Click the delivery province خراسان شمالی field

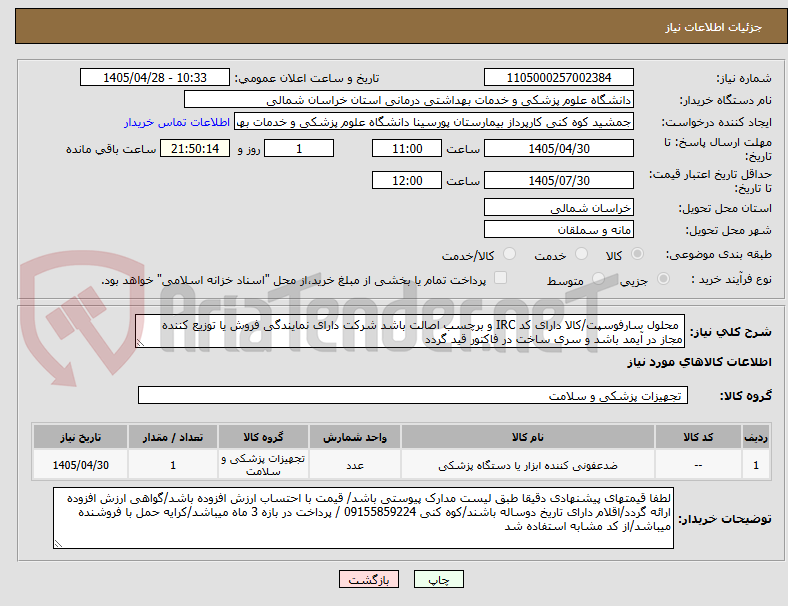coord(559,208)
